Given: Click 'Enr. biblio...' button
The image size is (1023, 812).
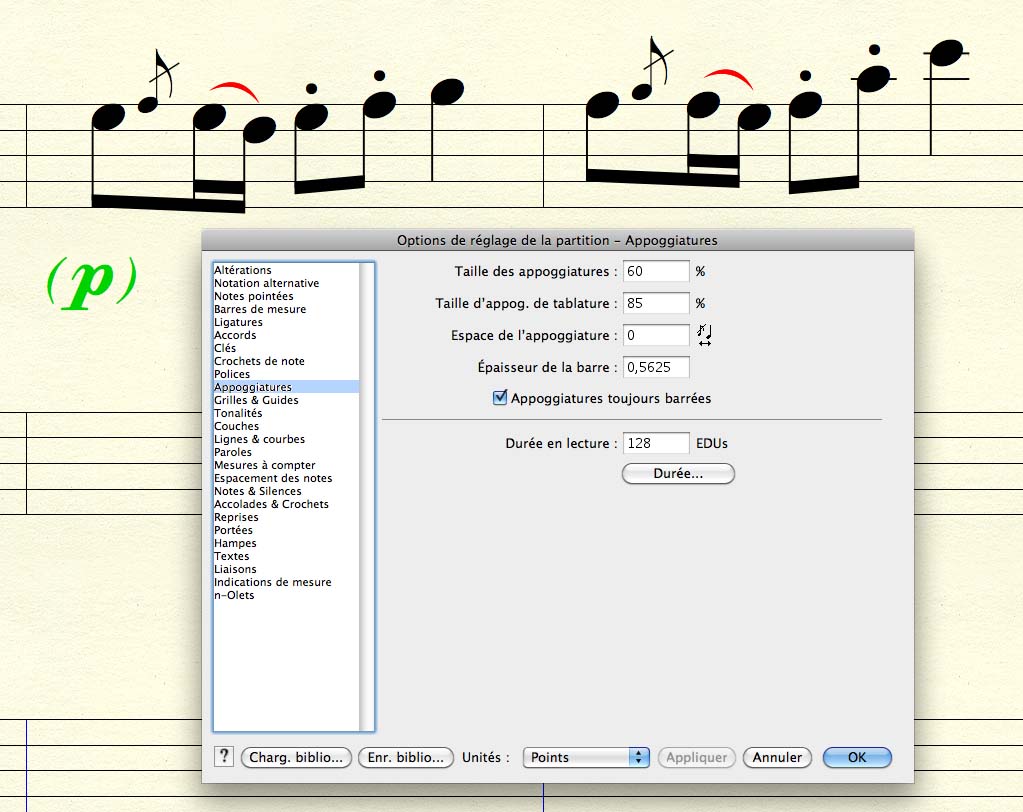Looking at the screenshot, I should tap(405, 758).
